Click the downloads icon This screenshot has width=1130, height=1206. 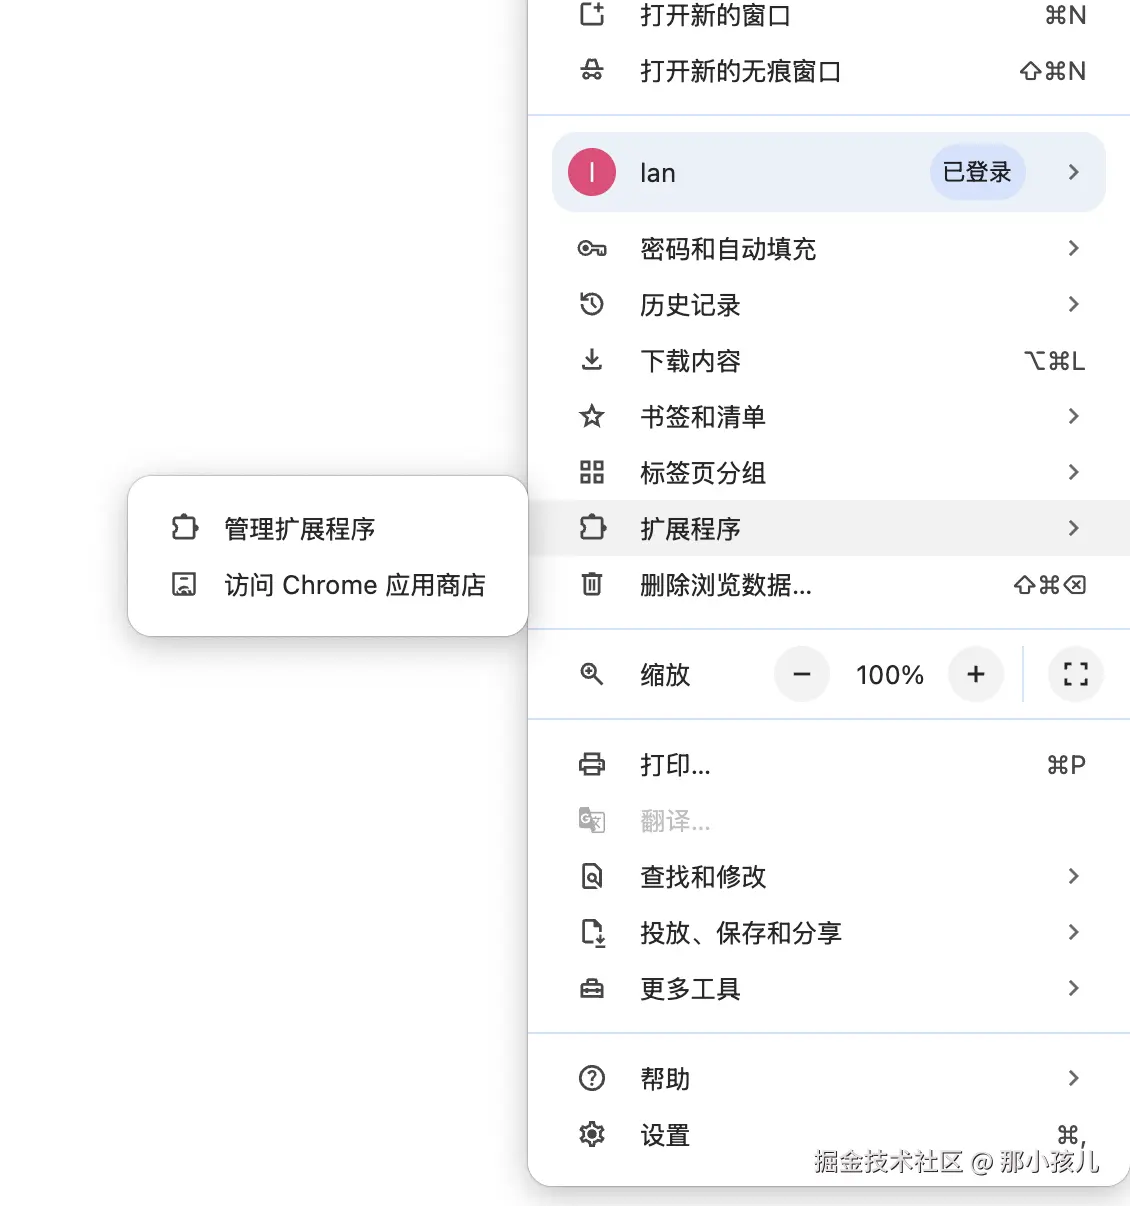592,361
